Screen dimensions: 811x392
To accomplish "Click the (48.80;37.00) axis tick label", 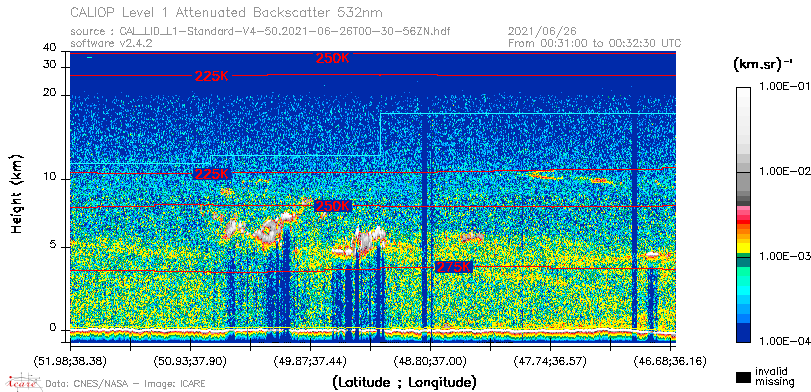I will (430, 360).
